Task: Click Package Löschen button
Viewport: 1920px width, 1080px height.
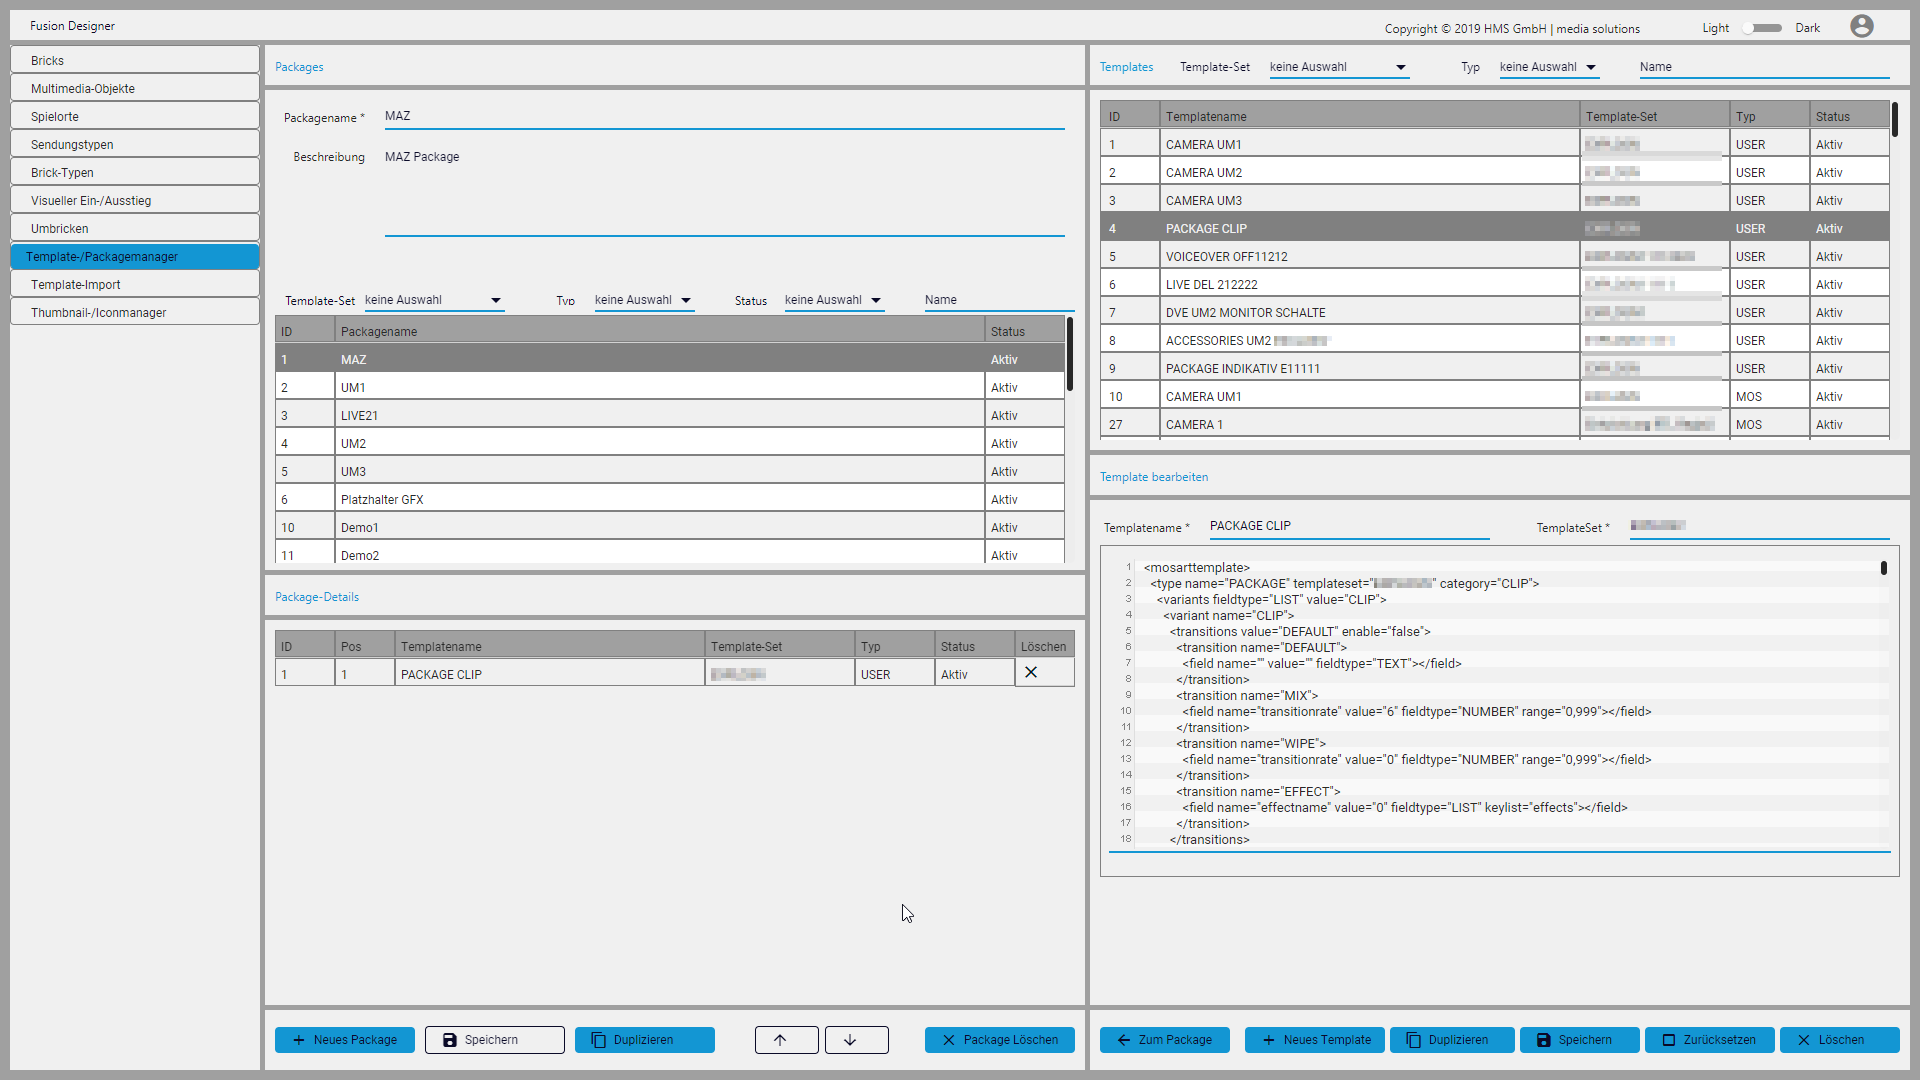Action: point(999,1040)
